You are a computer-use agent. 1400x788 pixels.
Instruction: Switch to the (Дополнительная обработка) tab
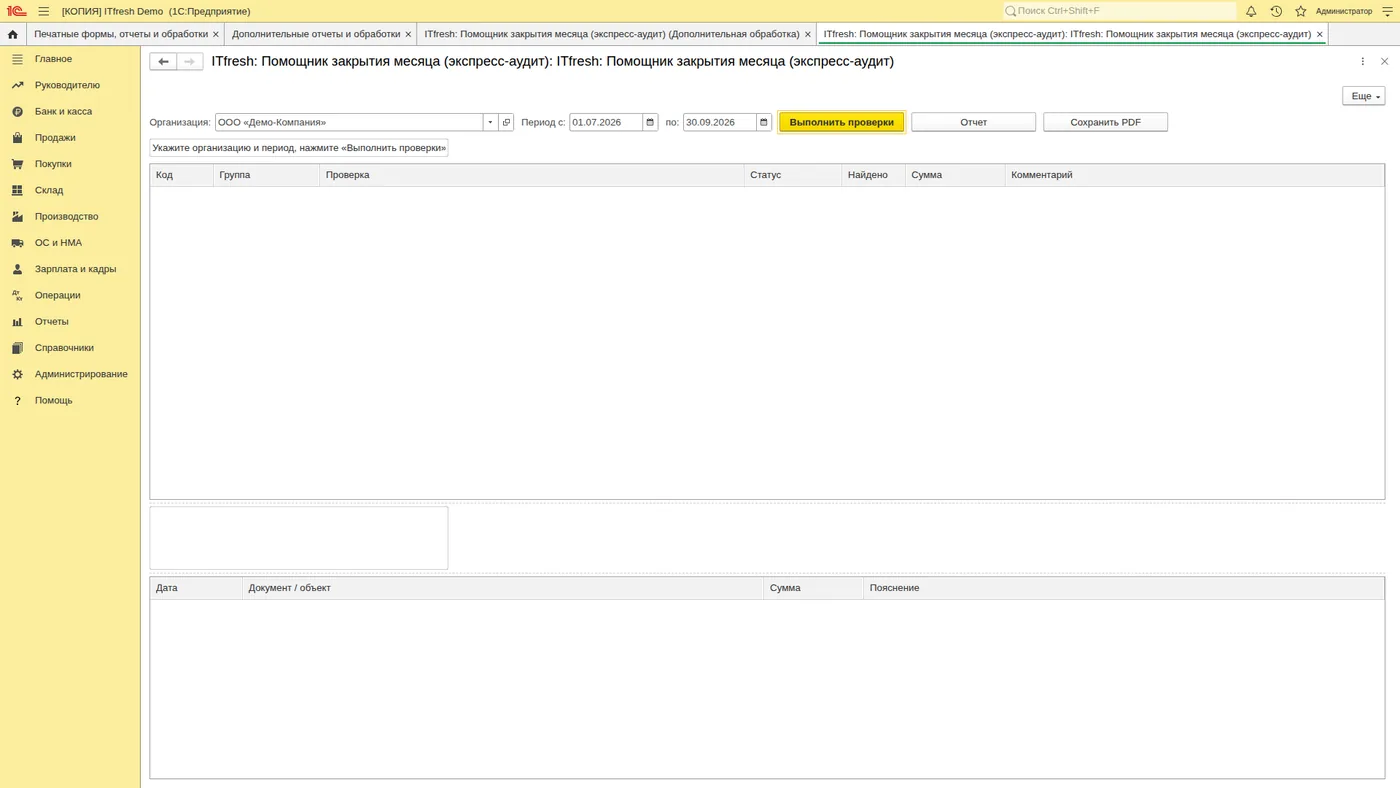click(x=612, y=34)
